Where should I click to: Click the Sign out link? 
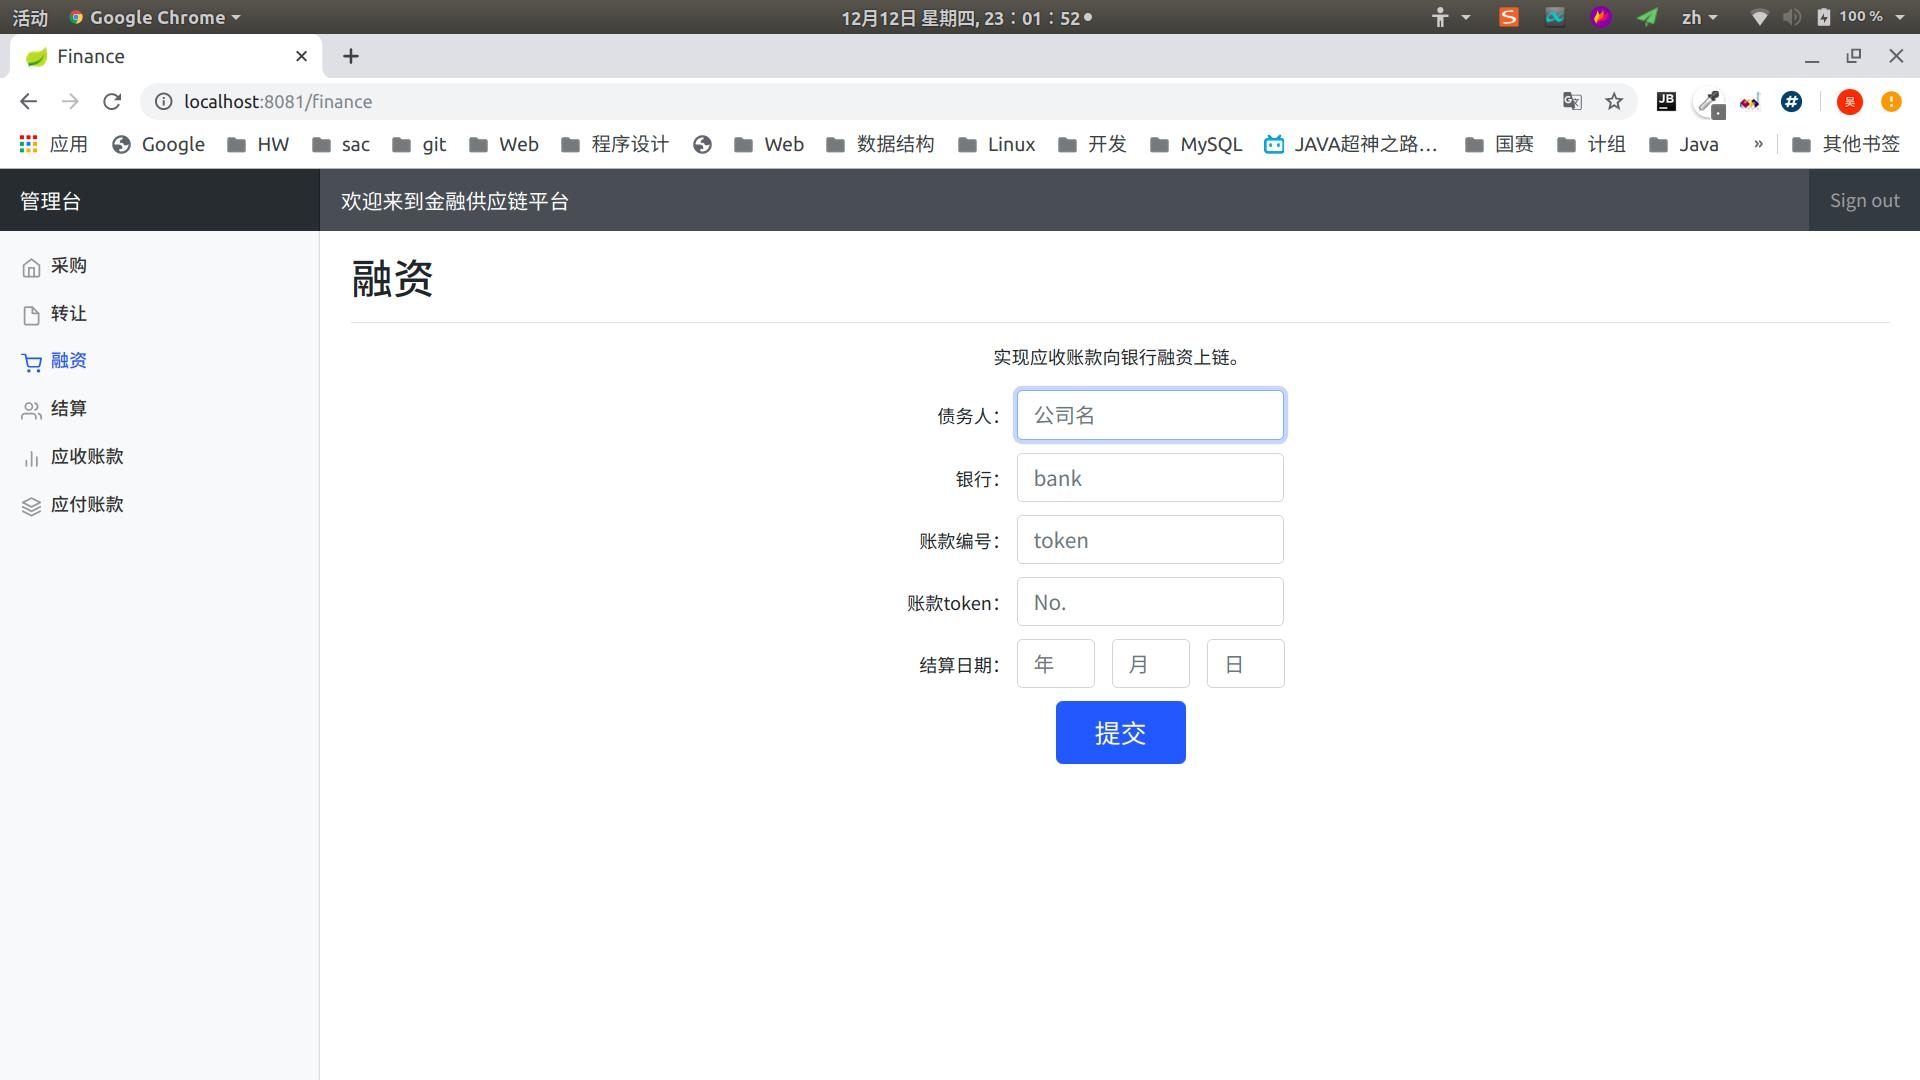[x=1864, y=200]
